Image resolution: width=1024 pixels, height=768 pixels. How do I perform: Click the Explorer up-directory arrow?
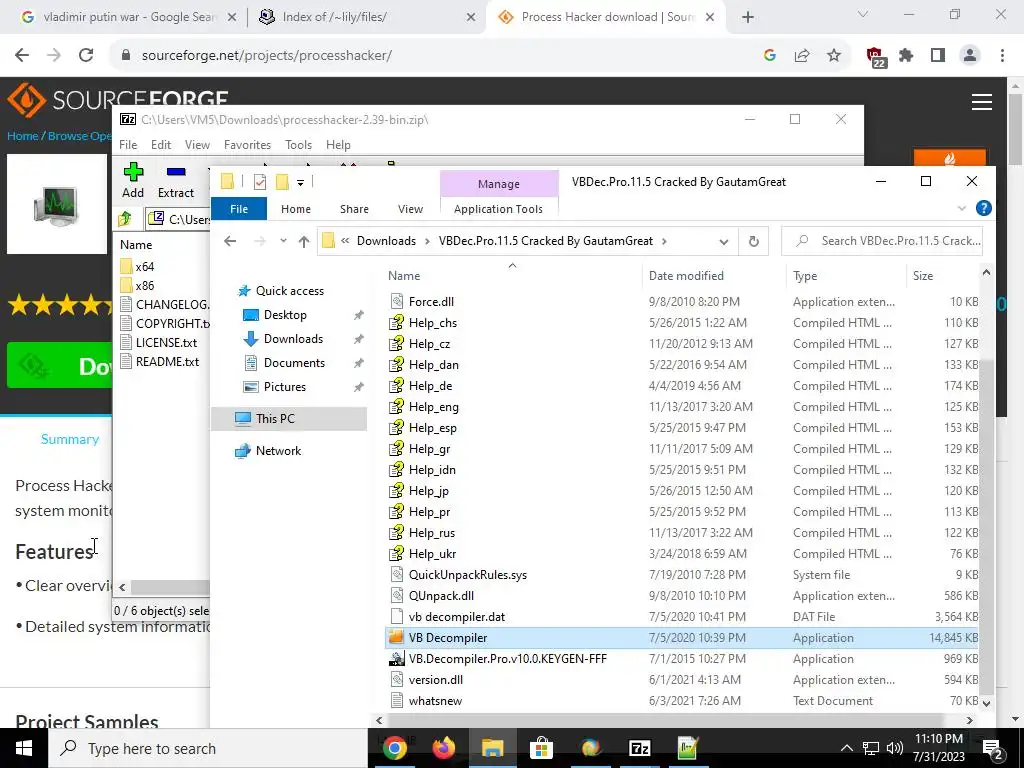tap(304, 241)
